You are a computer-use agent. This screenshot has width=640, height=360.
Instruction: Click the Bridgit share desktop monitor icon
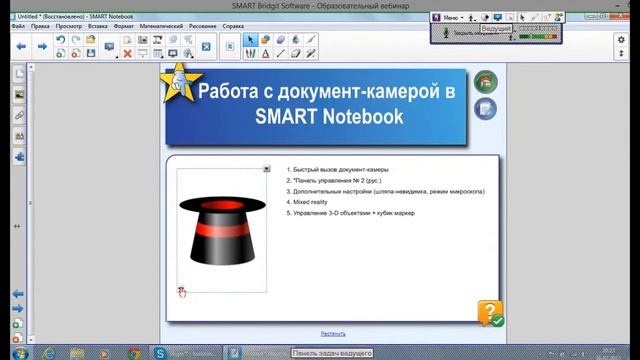[498, 17]
